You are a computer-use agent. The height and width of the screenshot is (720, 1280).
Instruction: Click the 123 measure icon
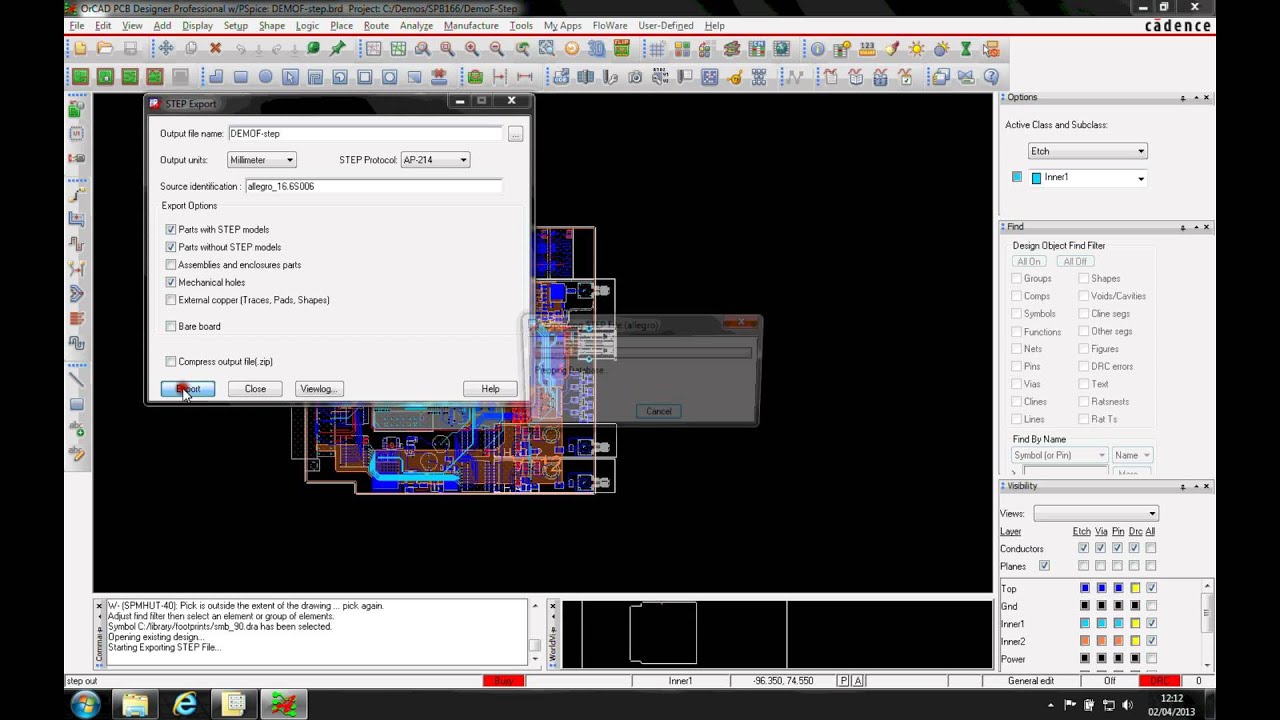[x=867, y=48]
